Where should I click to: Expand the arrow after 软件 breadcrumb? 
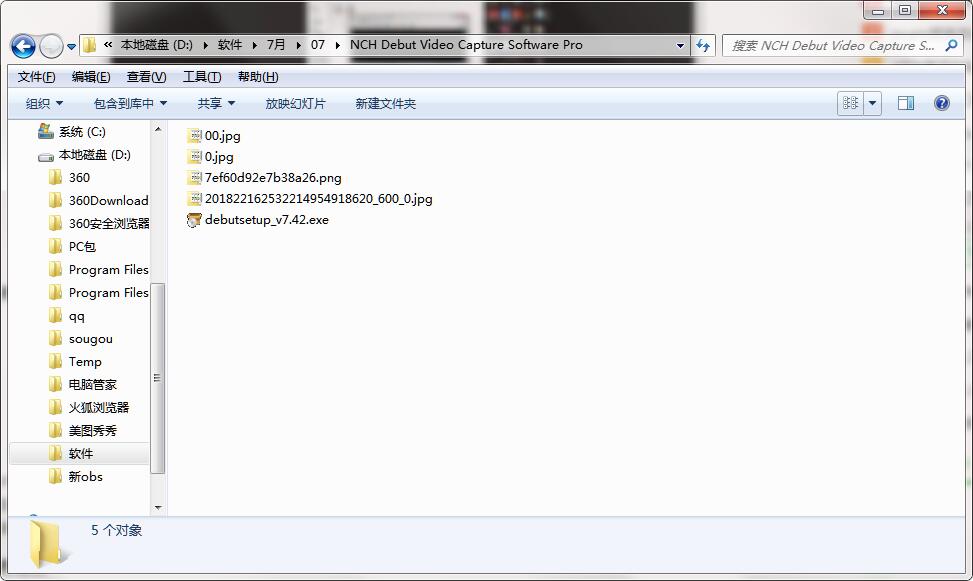(x=255, y=45)
